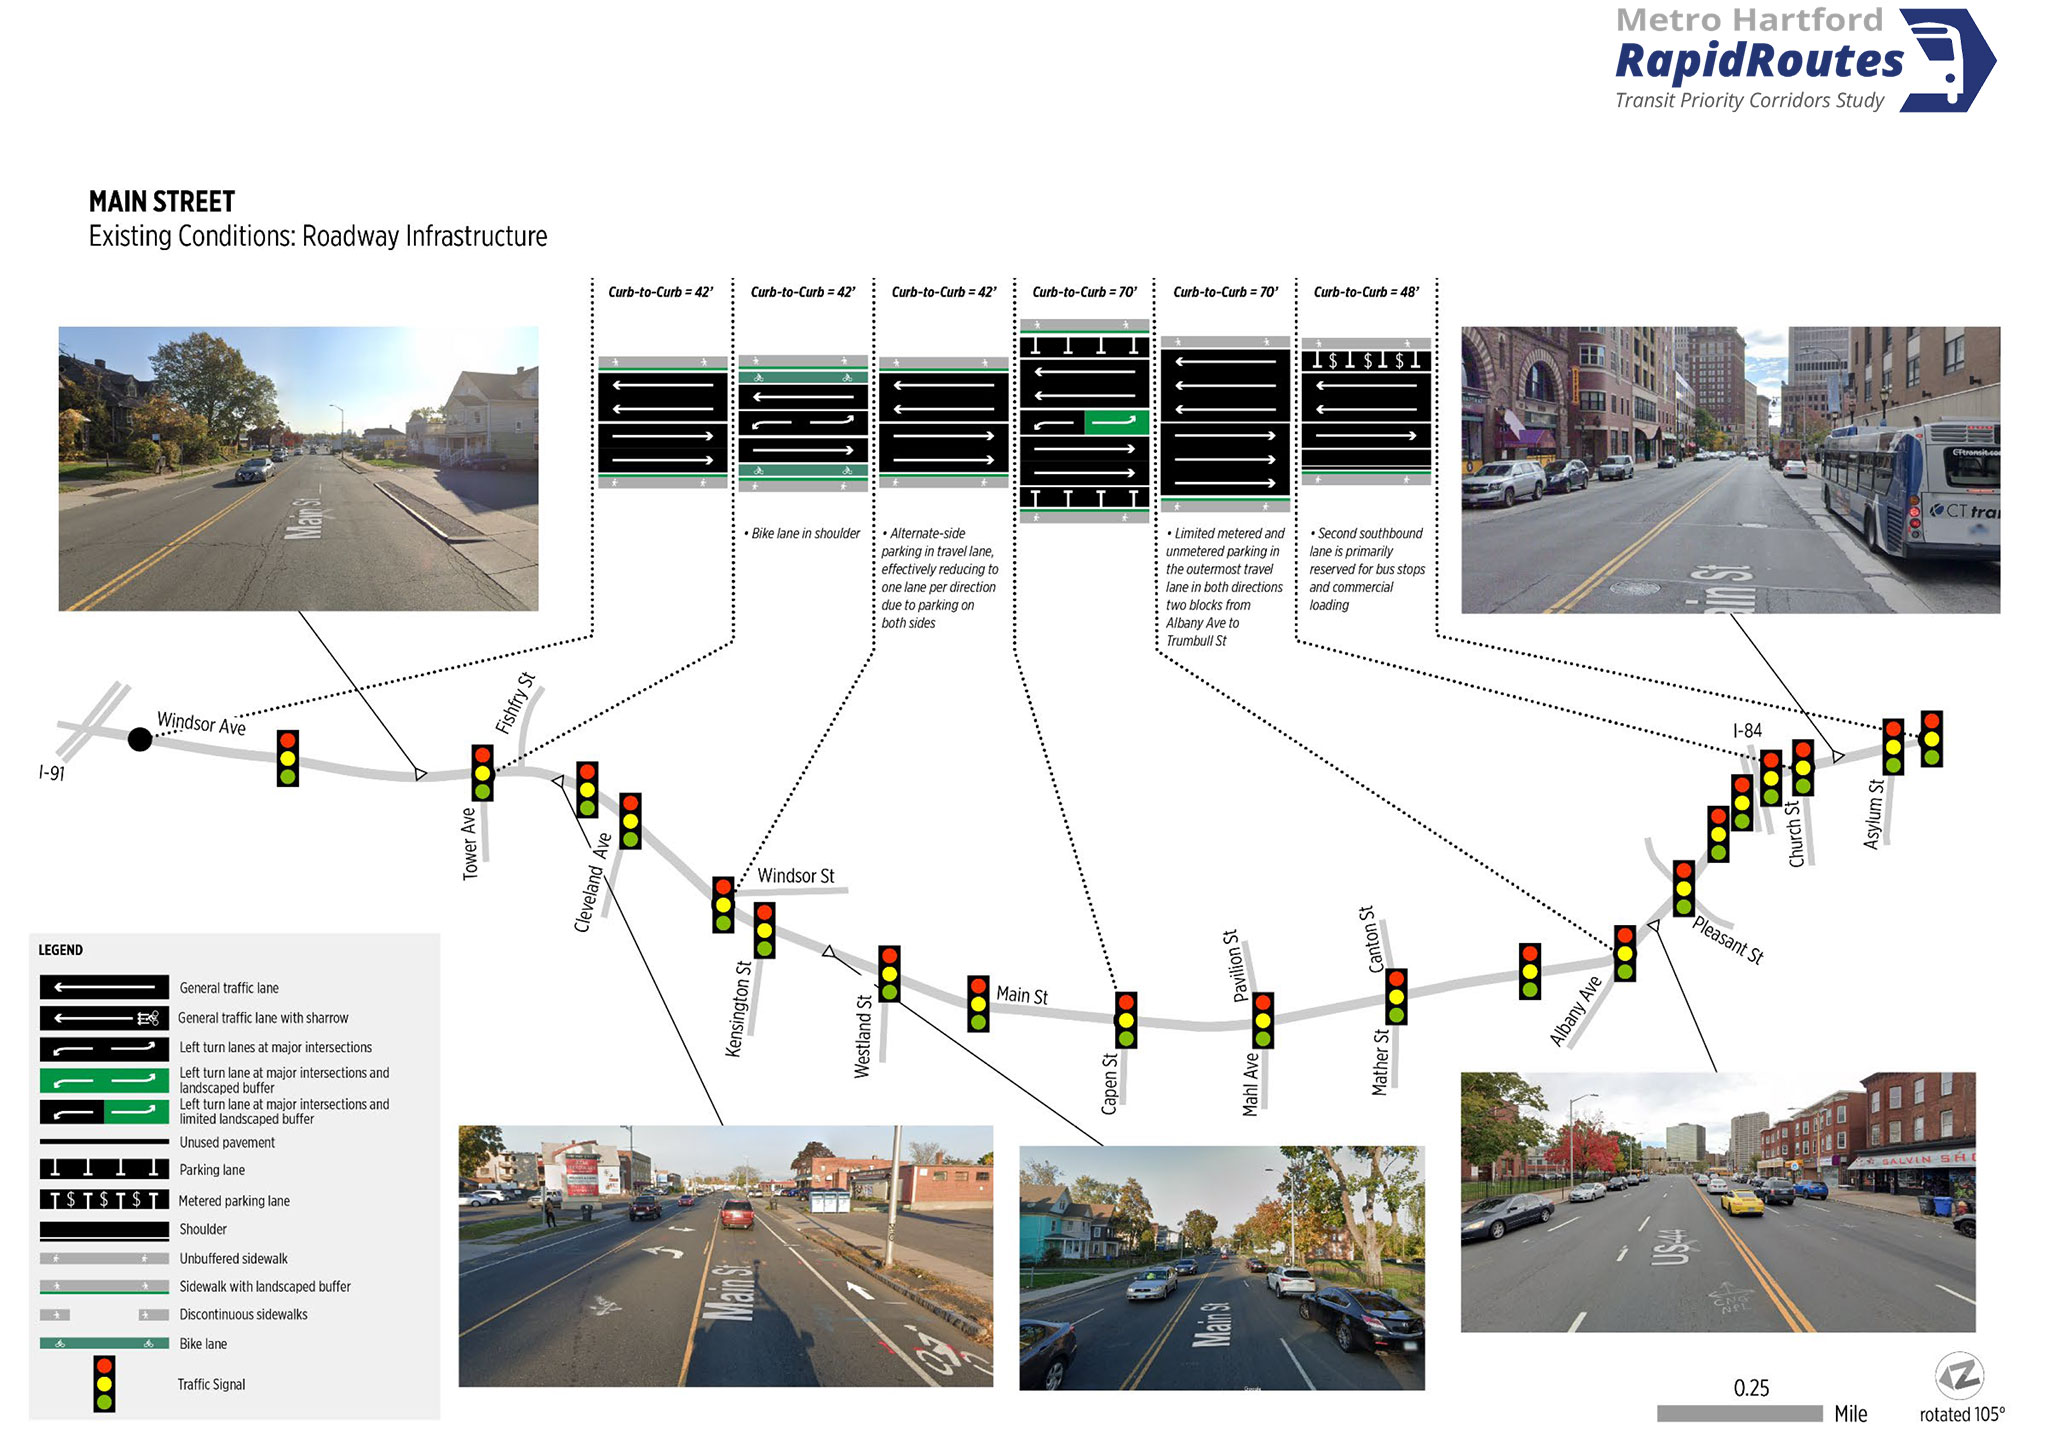Click the Fishfry St label
The image size is (2048, 1440).
pos(515,703)
